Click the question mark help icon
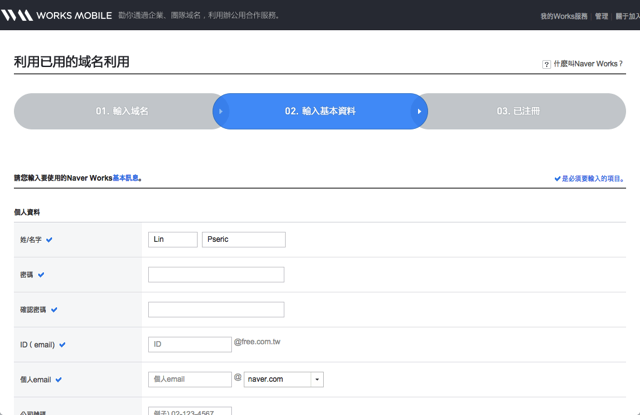Screen dimensions: 640x415 coord(547,64)
